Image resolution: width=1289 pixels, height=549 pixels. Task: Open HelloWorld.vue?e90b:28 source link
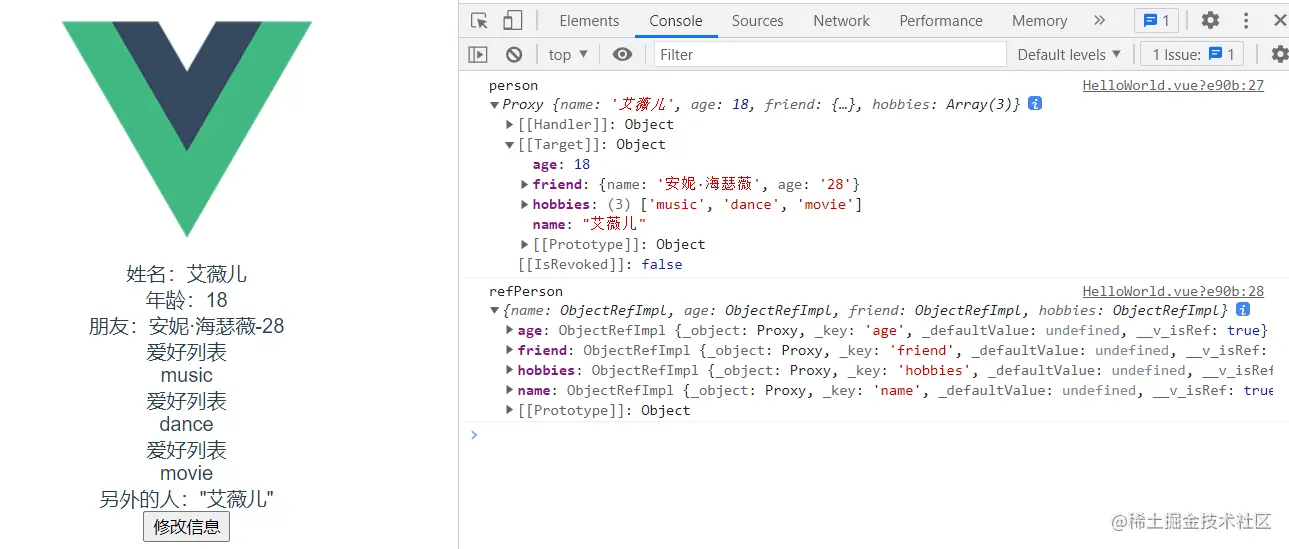[x=1173, y=291]
